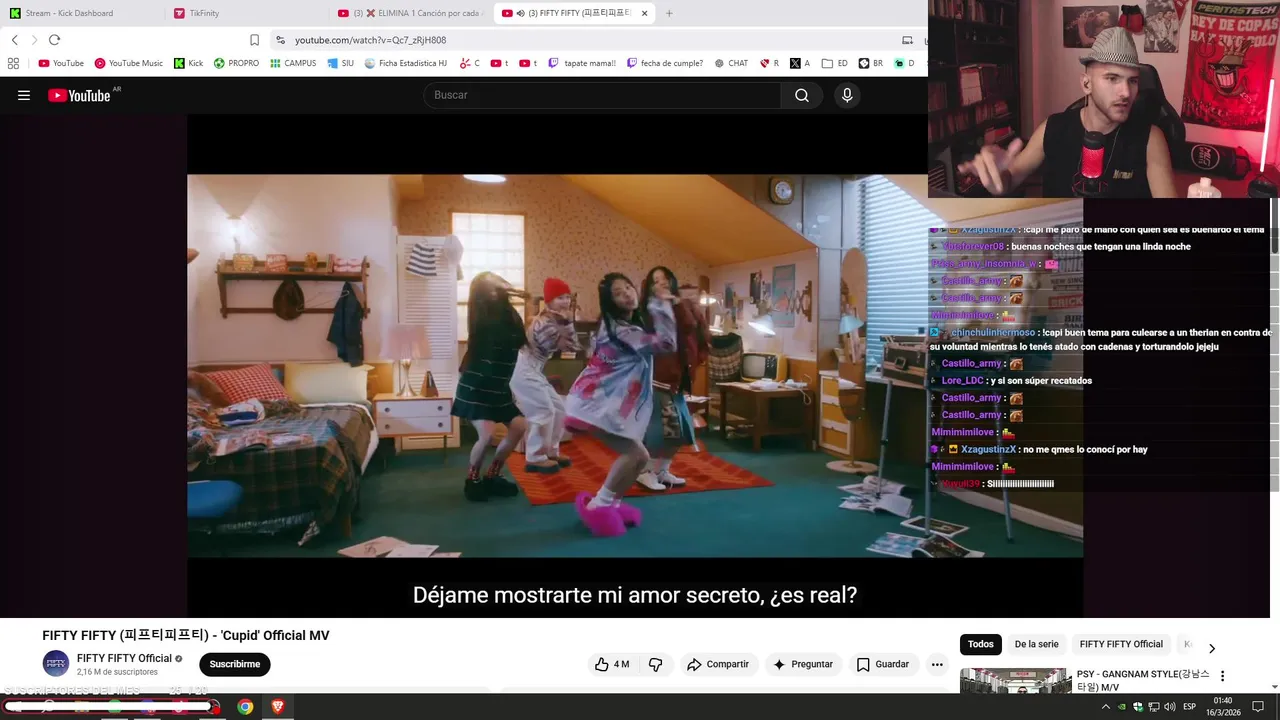This screenshot has width=1280, height=720.
Task: Close the FIFTY FIFTY browser tab
Action: (644, 13)
